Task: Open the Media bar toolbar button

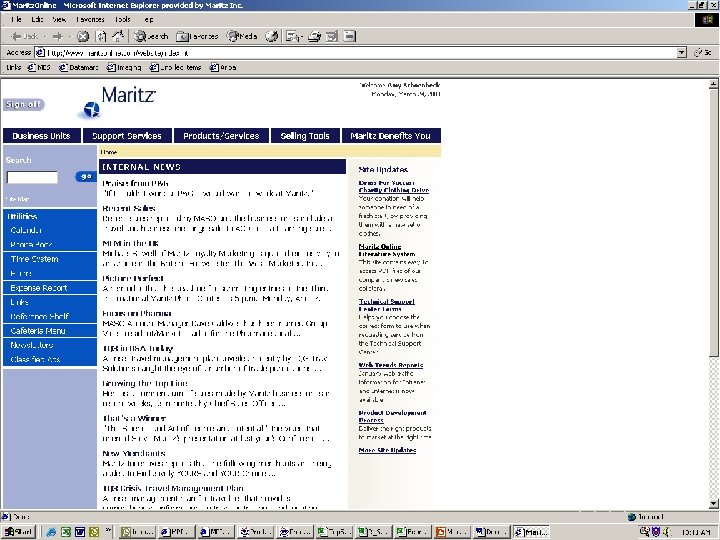Action: pos(242,36)
